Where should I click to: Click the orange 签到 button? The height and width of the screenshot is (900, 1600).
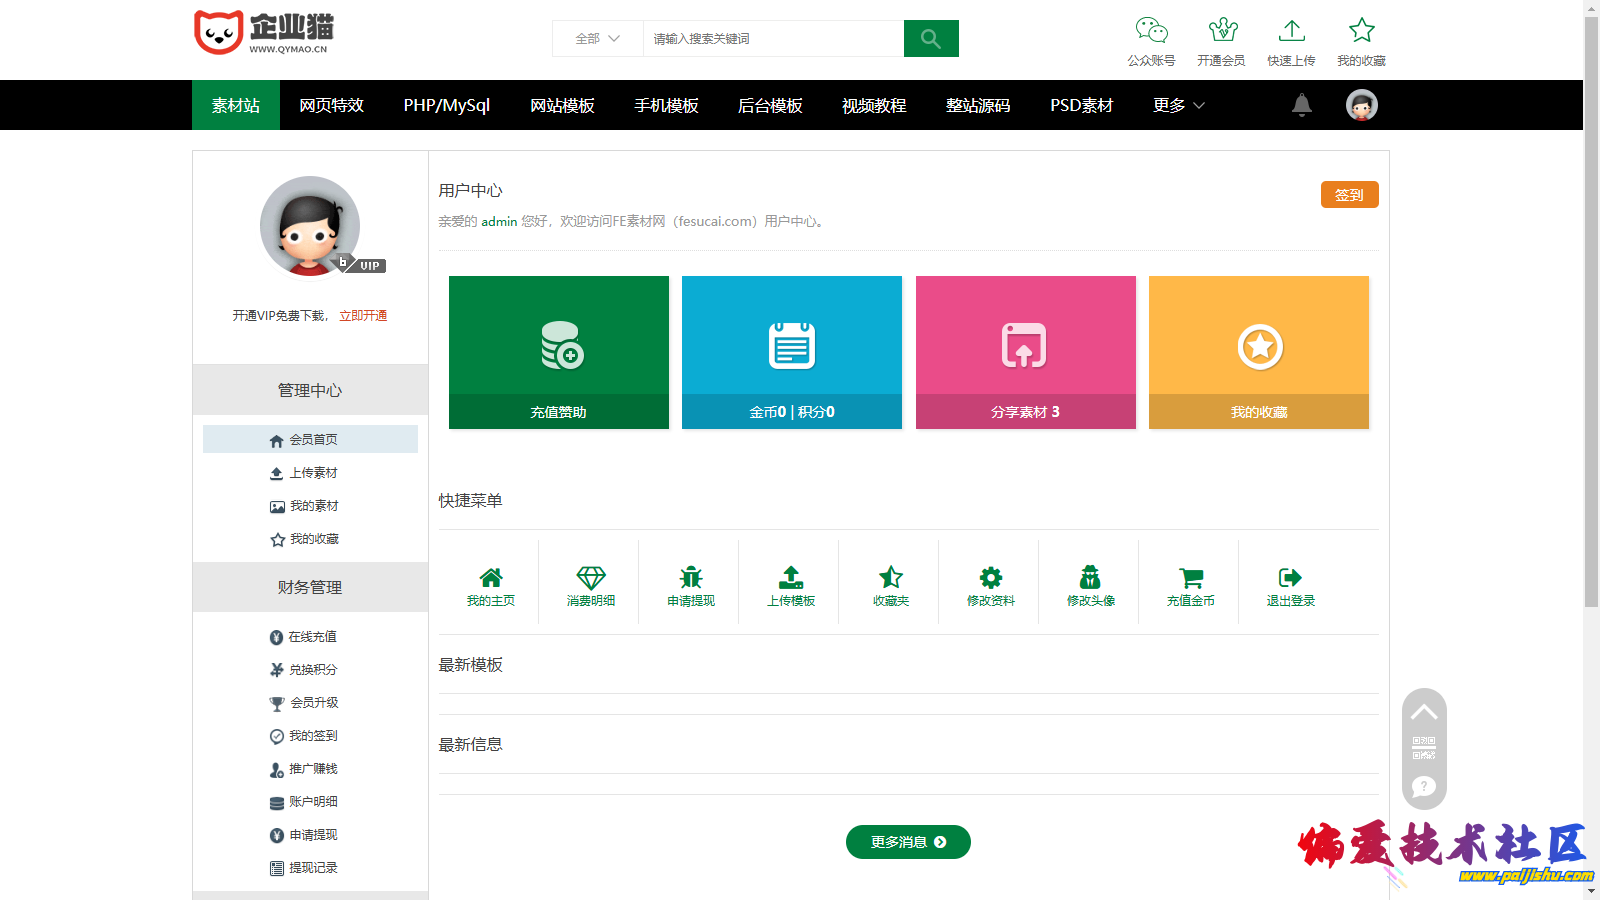click(1349, 195)
